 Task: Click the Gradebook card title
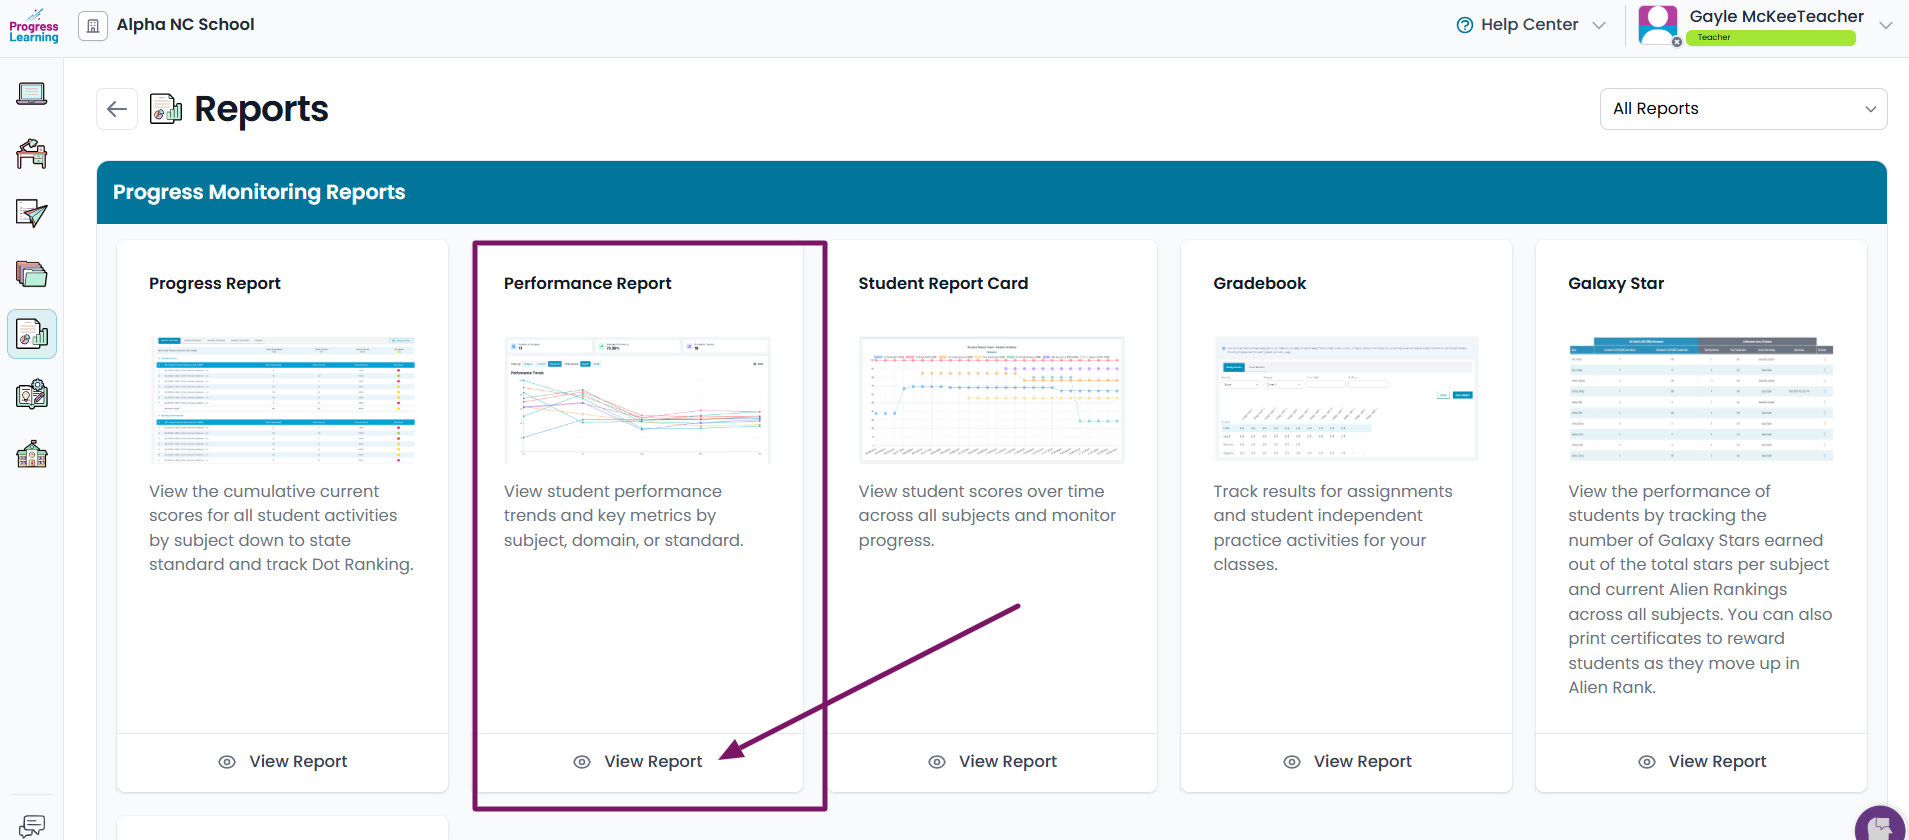[1260, 284]
